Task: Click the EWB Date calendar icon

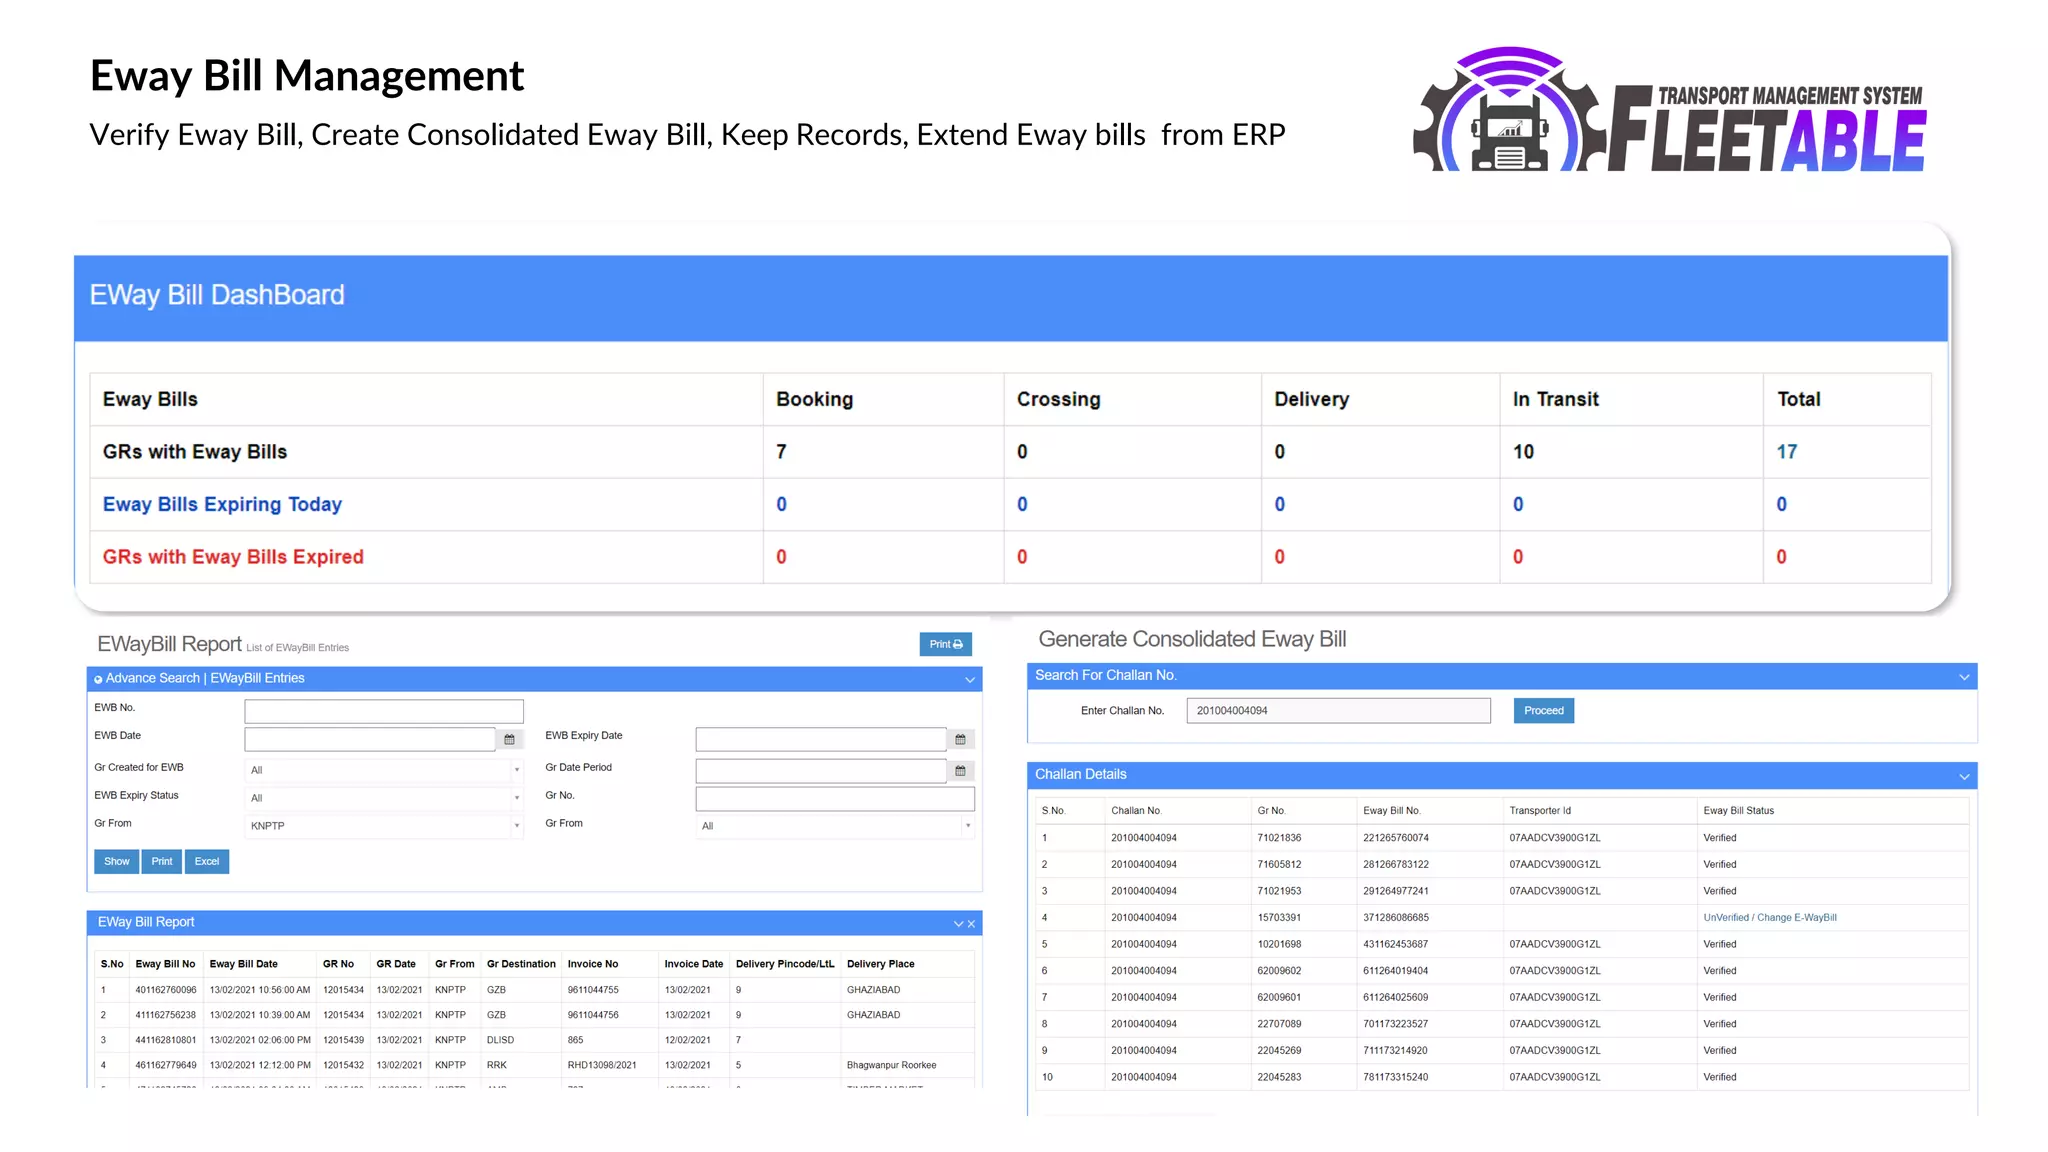Action: [509, 739]
